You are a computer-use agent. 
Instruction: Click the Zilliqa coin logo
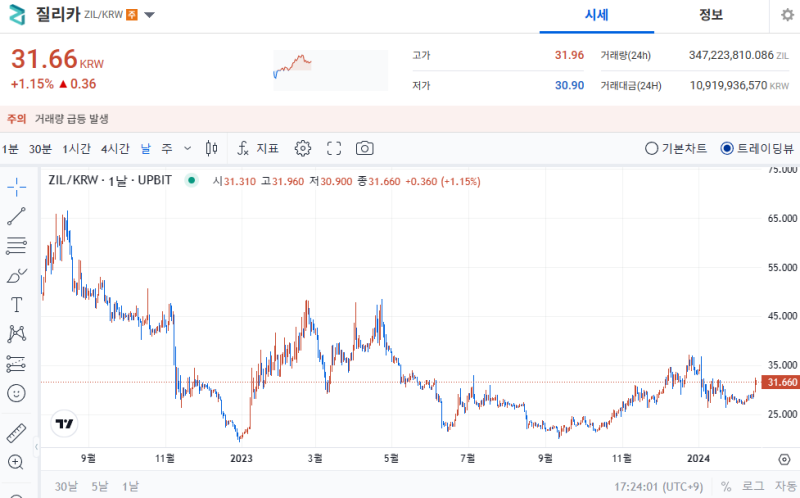click(x=17, y=15)
